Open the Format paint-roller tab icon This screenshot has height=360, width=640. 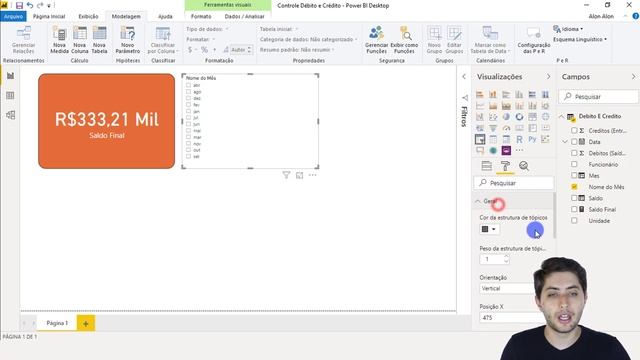pos(505,166)
